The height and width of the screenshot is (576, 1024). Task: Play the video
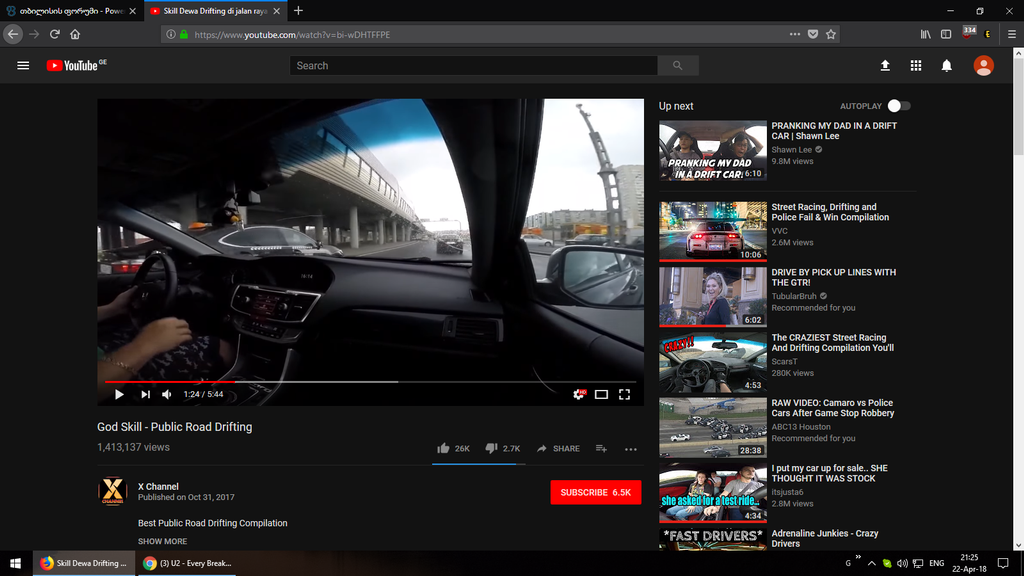coord(119,394)
